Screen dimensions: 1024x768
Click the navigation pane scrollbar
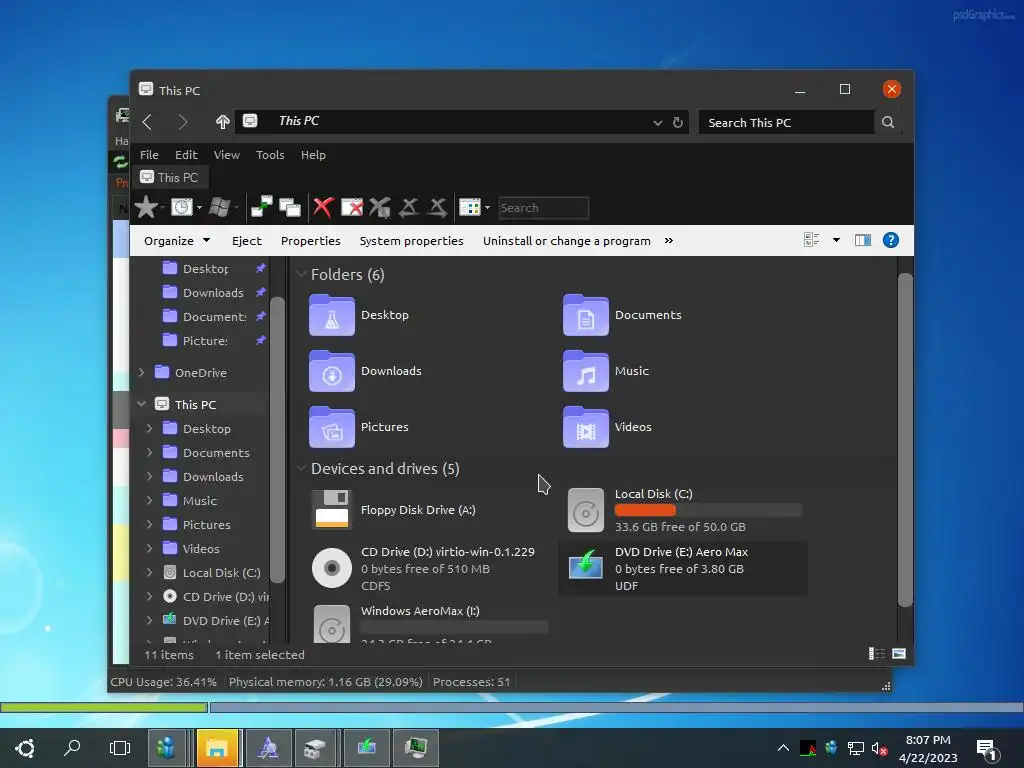pos(277,440)
